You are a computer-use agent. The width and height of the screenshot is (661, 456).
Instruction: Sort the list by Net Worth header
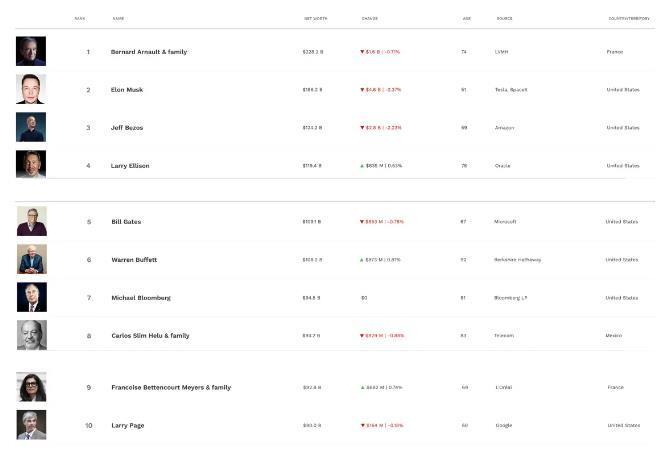[314, 18]
